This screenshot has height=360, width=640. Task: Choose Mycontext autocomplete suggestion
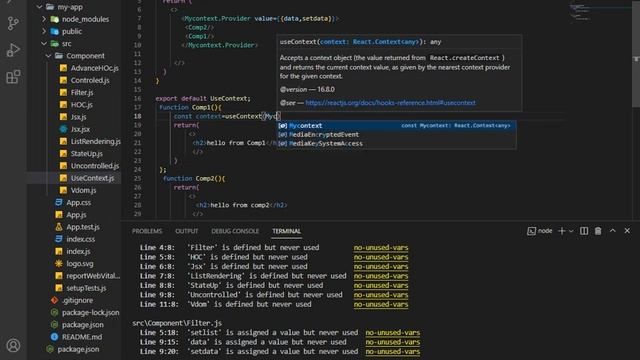(x=396, y=126)
